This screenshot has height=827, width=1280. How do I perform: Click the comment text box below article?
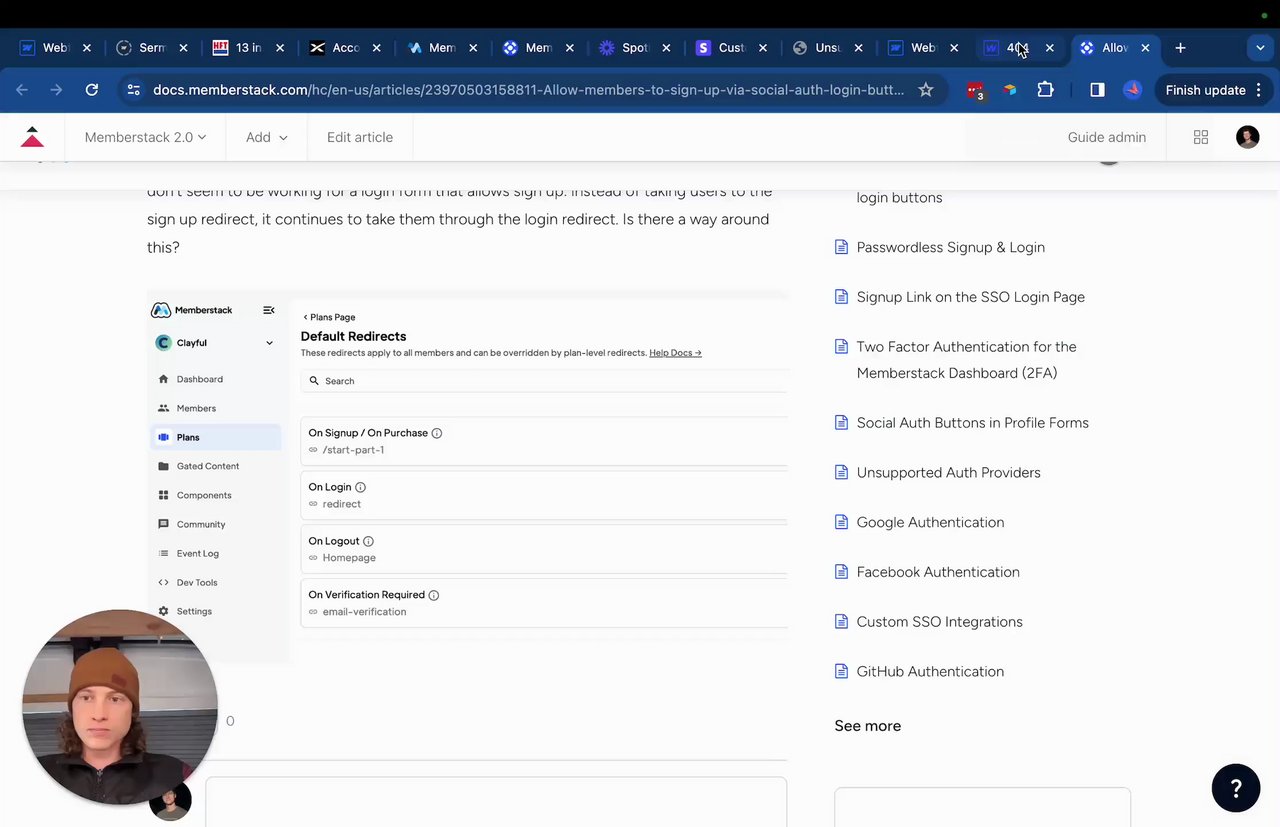496,802
